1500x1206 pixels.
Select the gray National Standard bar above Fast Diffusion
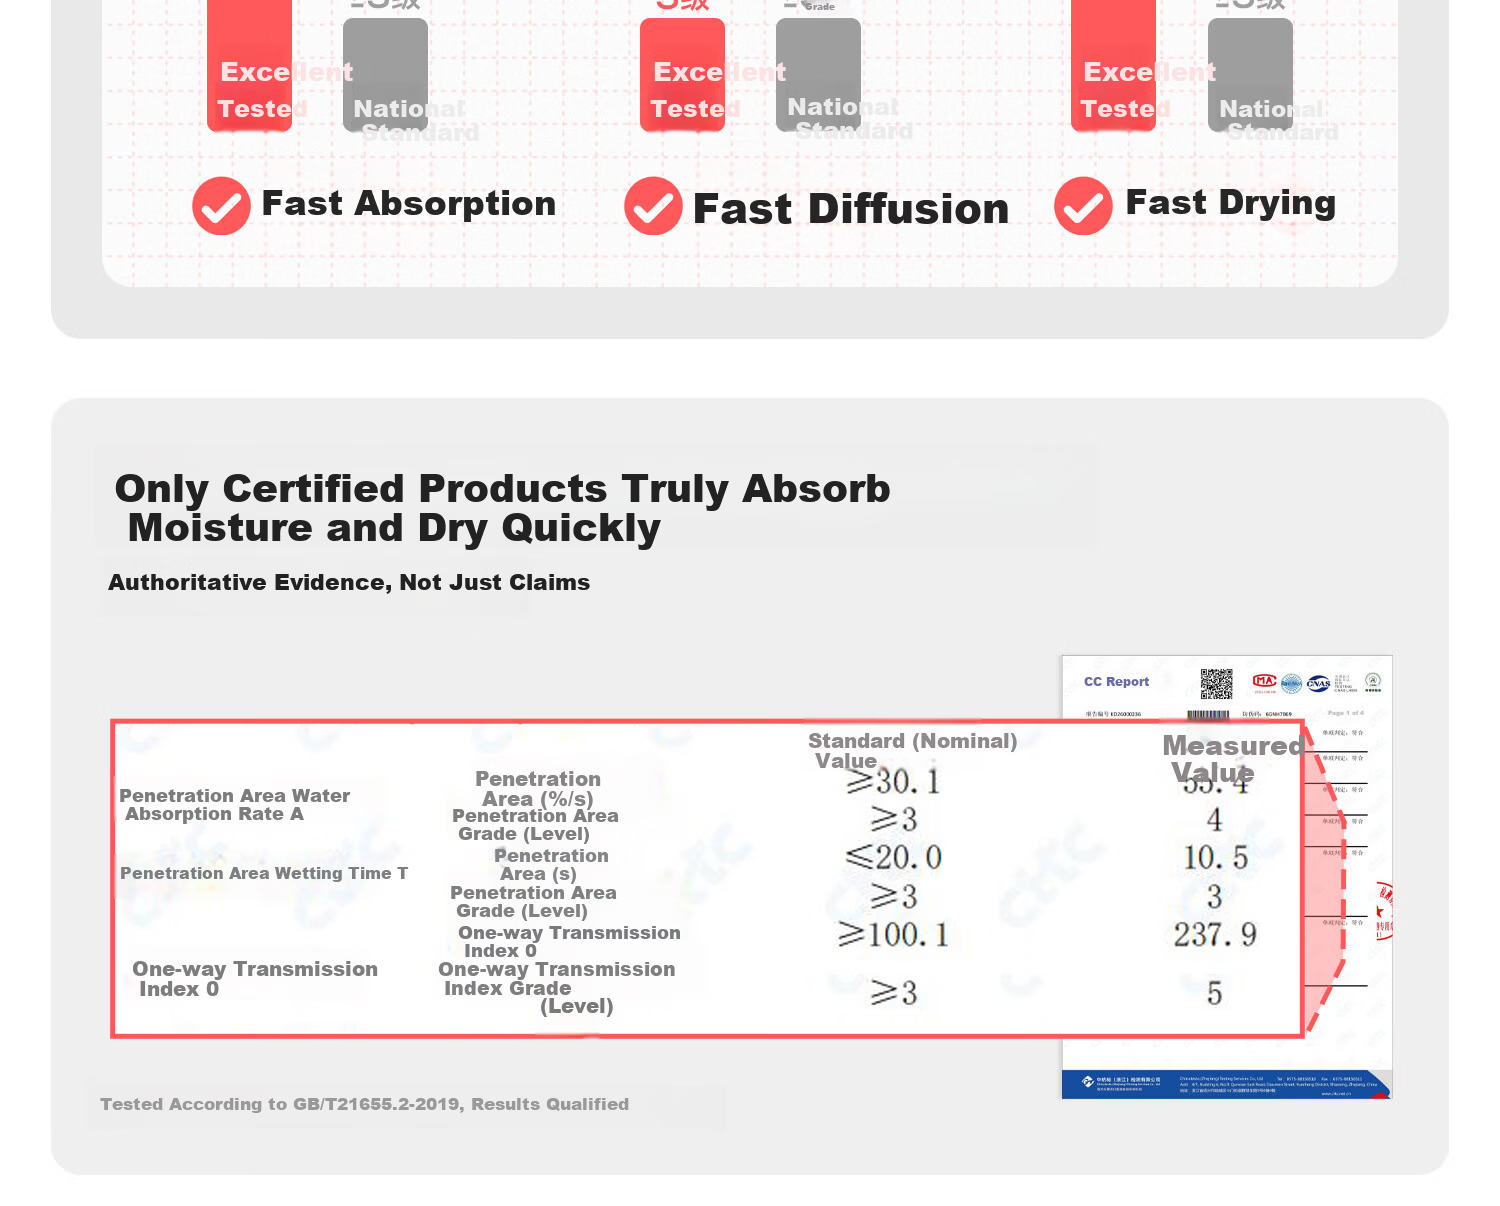818,74
